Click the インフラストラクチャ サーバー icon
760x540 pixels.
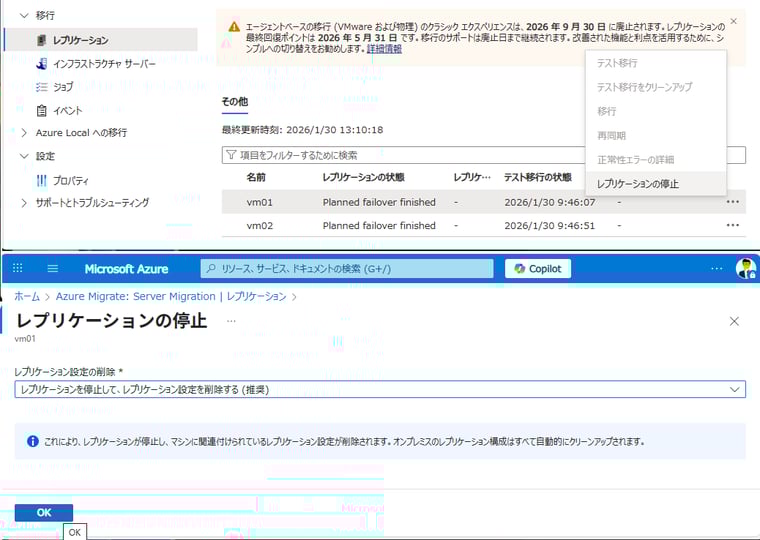(42, 64)
